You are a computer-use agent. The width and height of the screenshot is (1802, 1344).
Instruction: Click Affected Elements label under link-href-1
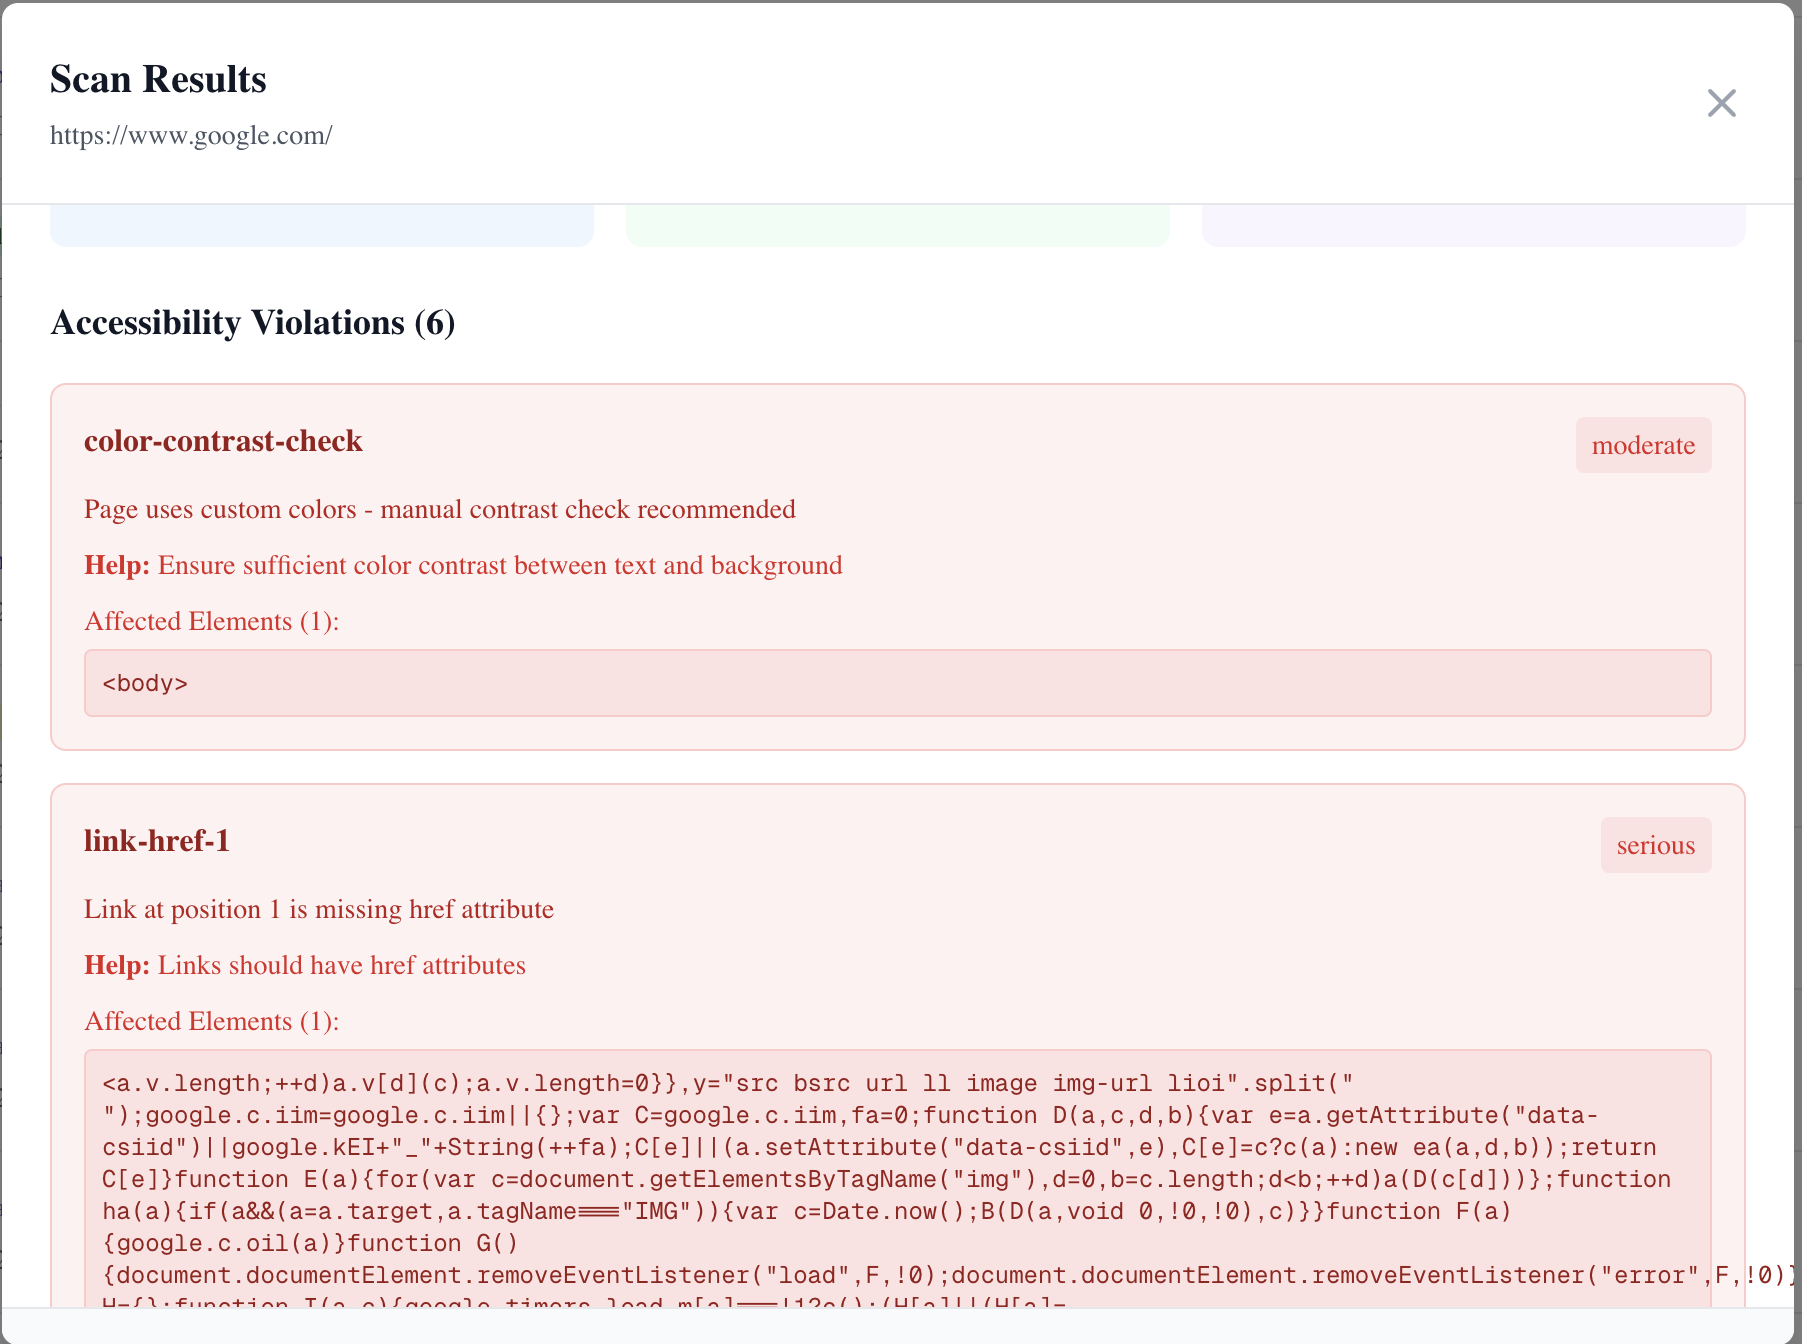click(212, 1021)
